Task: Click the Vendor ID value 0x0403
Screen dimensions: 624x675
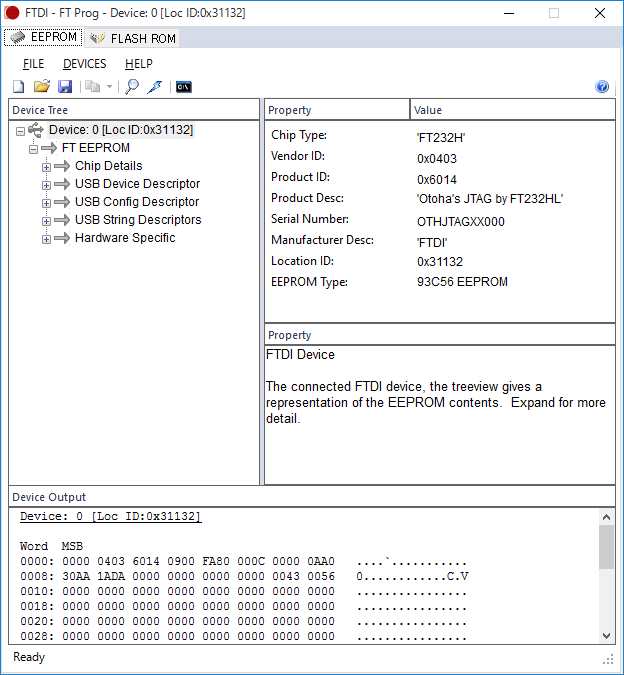Action: pyautogui.click(x=437, y=159)
